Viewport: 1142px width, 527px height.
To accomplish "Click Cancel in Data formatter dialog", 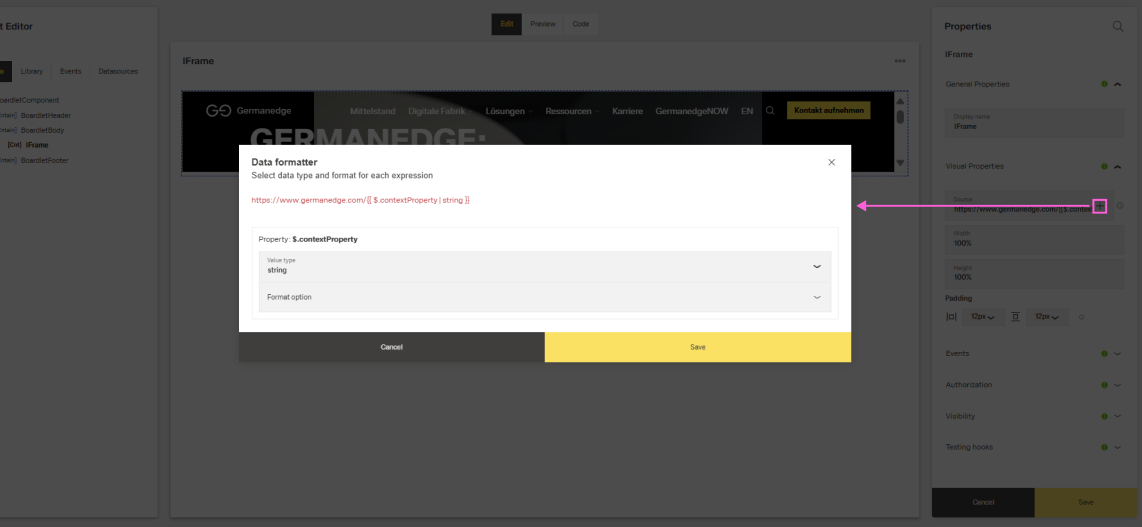I will [391, 347].
